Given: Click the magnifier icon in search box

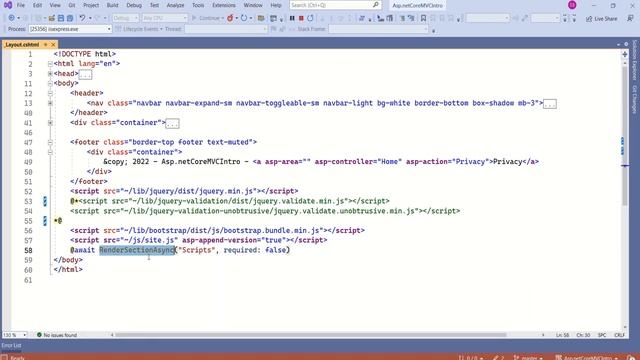Looking at the screenshot, I should tap(376, 5).
